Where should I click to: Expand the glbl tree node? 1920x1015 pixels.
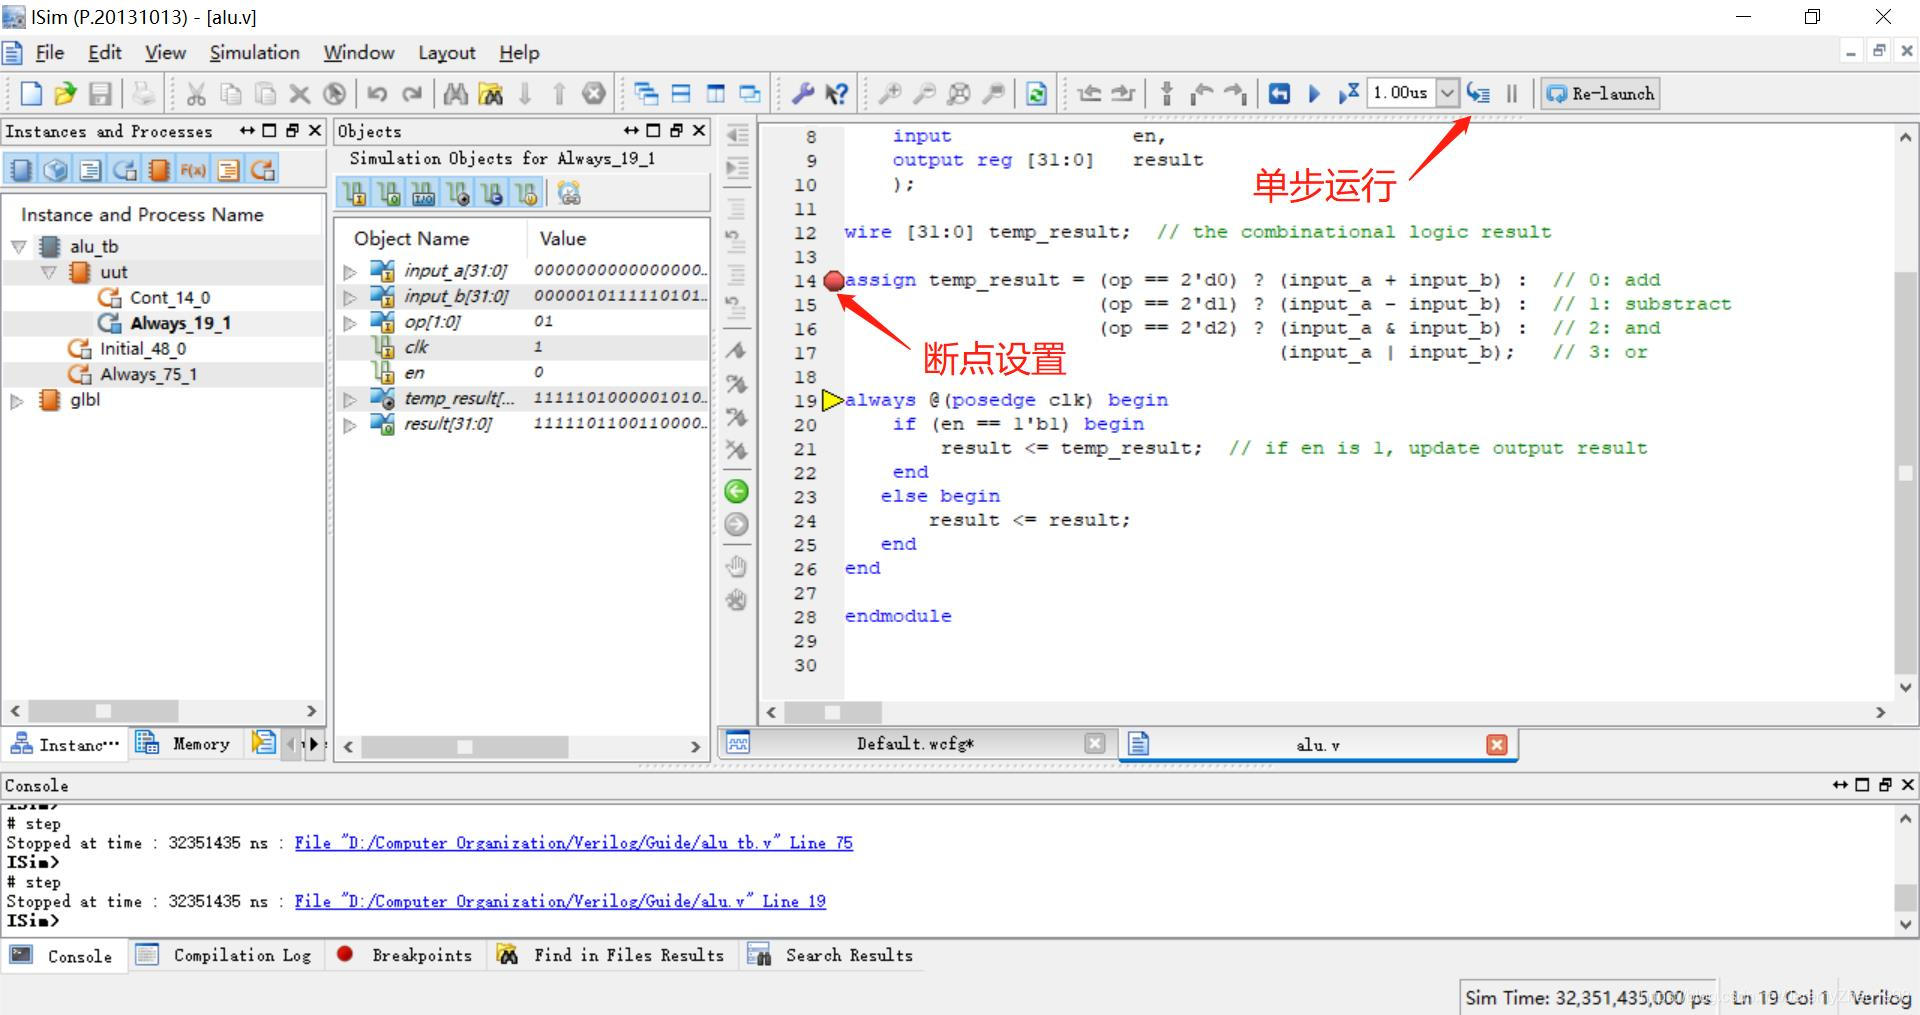click(x=17, y=401)
